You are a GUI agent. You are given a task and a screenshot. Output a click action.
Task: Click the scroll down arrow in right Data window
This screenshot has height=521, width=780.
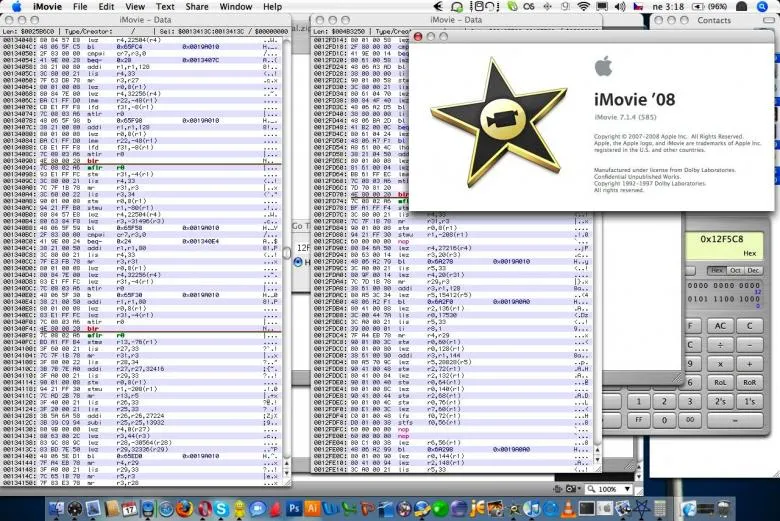tap(597, 460)
